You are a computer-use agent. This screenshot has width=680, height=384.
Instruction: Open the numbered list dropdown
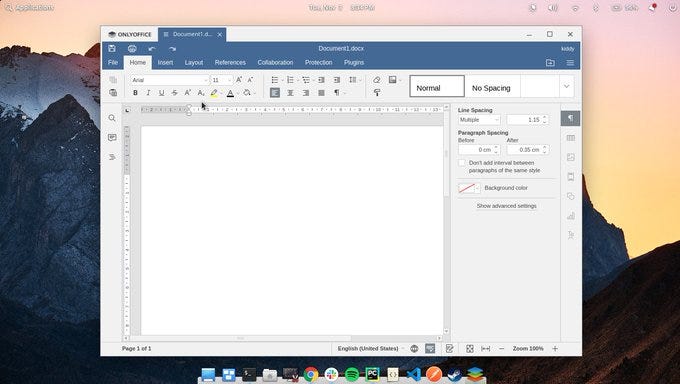click(x=298, y=80)
